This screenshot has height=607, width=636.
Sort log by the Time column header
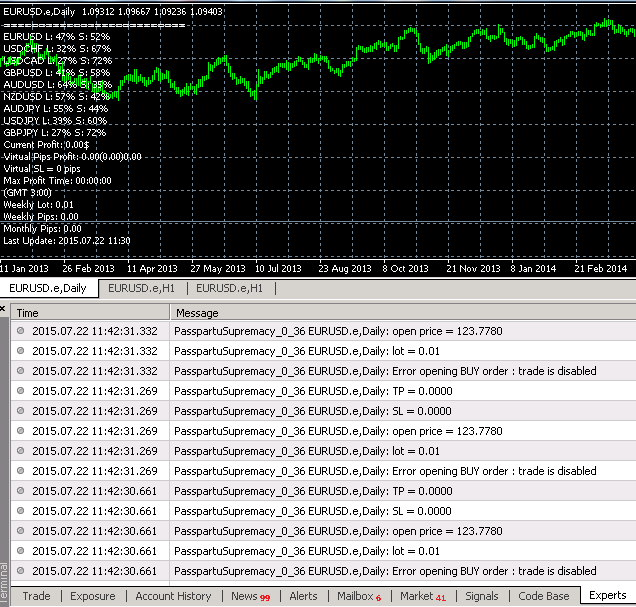point(90,313)
